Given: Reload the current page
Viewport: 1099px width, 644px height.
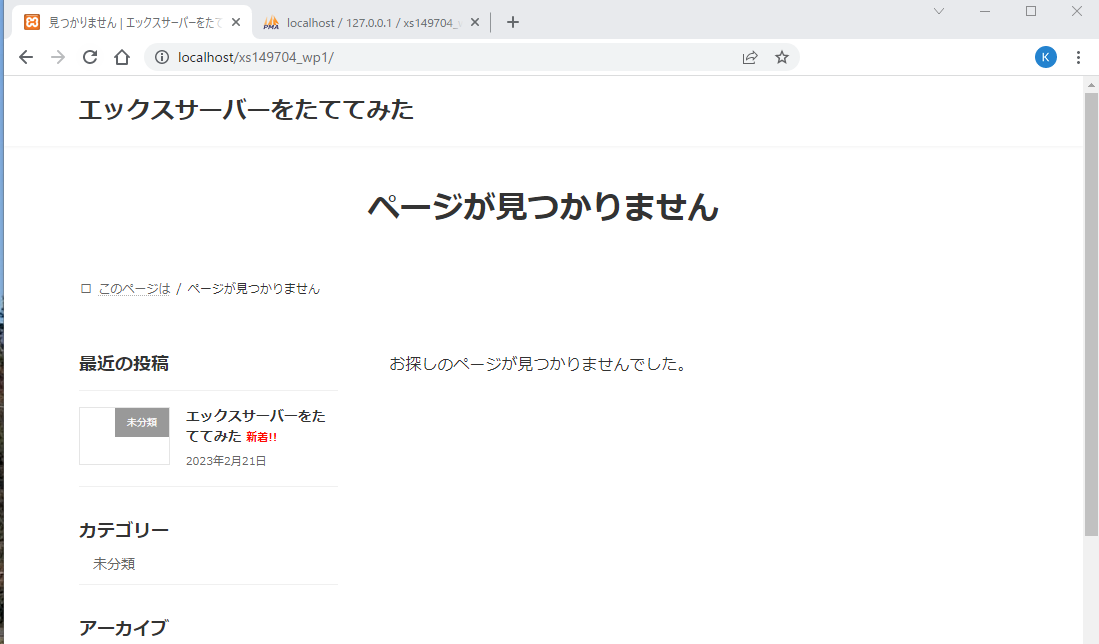Looking at the screenshot, I should [x=90, y=57].
